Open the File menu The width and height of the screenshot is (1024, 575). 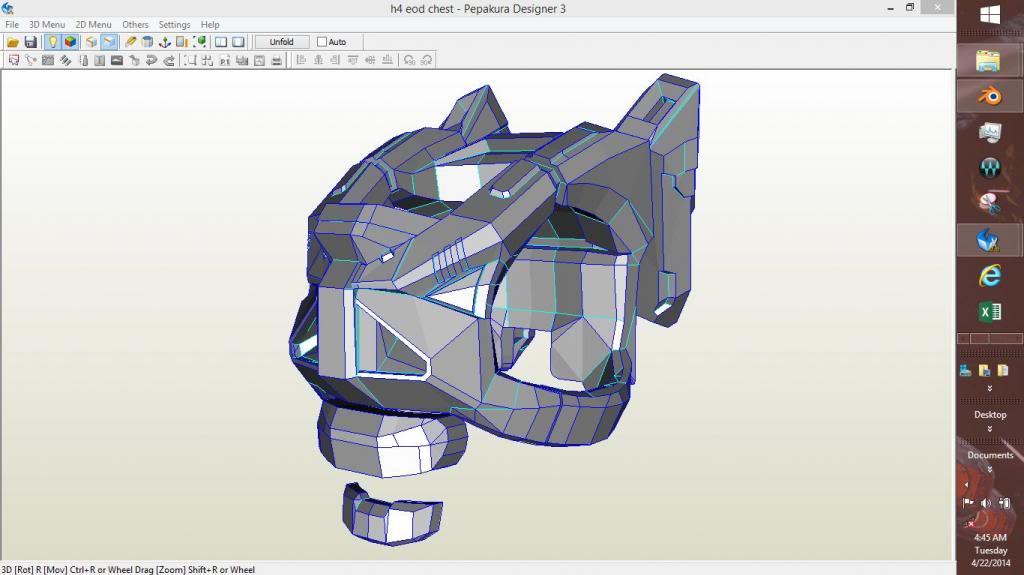[12, 24]
